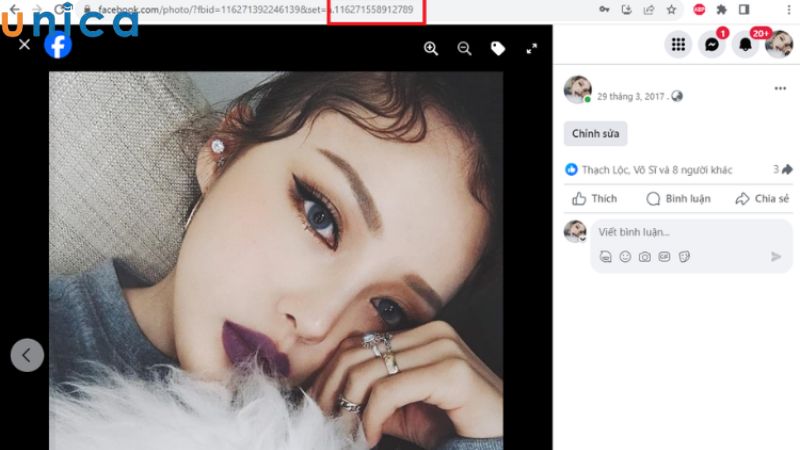The width and height of the screenshot is (800, 450).
Task: Zoom in on the photo
Action: coord(431,48)
